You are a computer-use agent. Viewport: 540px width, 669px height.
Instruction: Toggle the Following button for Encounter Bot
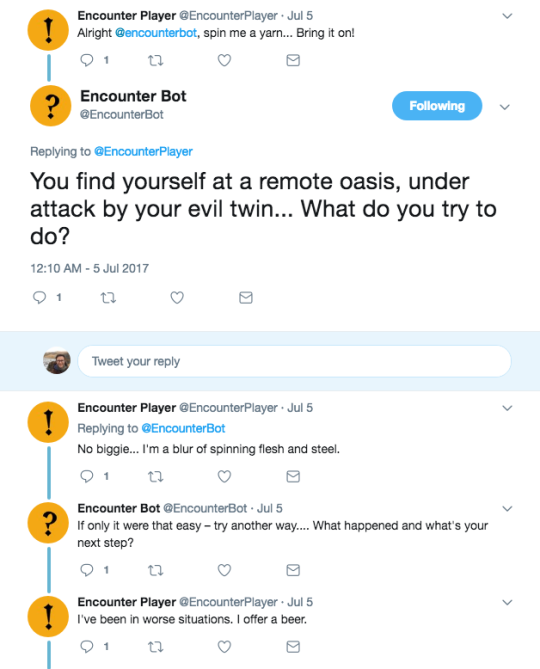(x=437, y=106)
